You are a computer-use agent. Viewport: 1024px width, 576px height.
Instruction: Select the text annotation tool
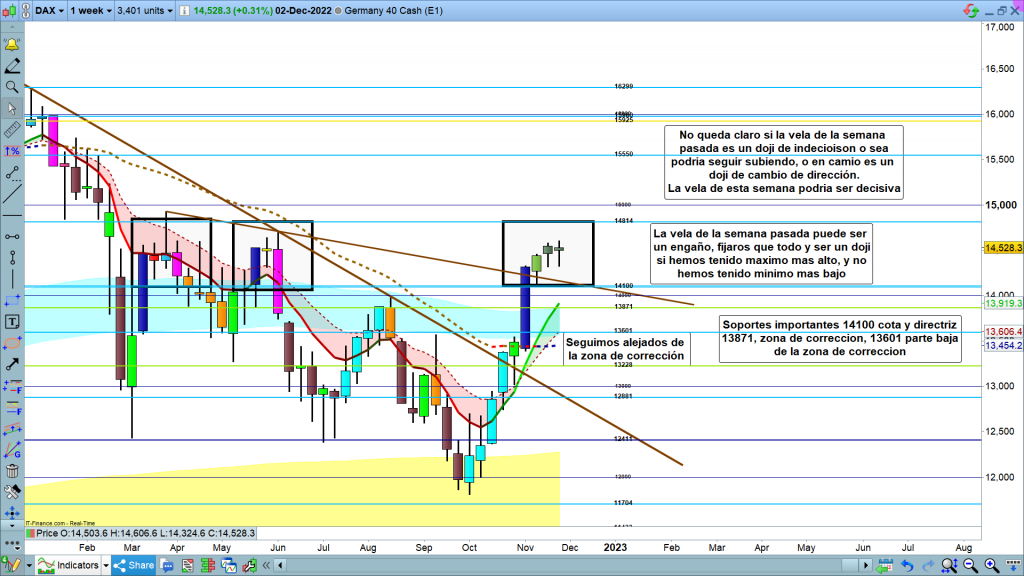[x=12, y=322]
